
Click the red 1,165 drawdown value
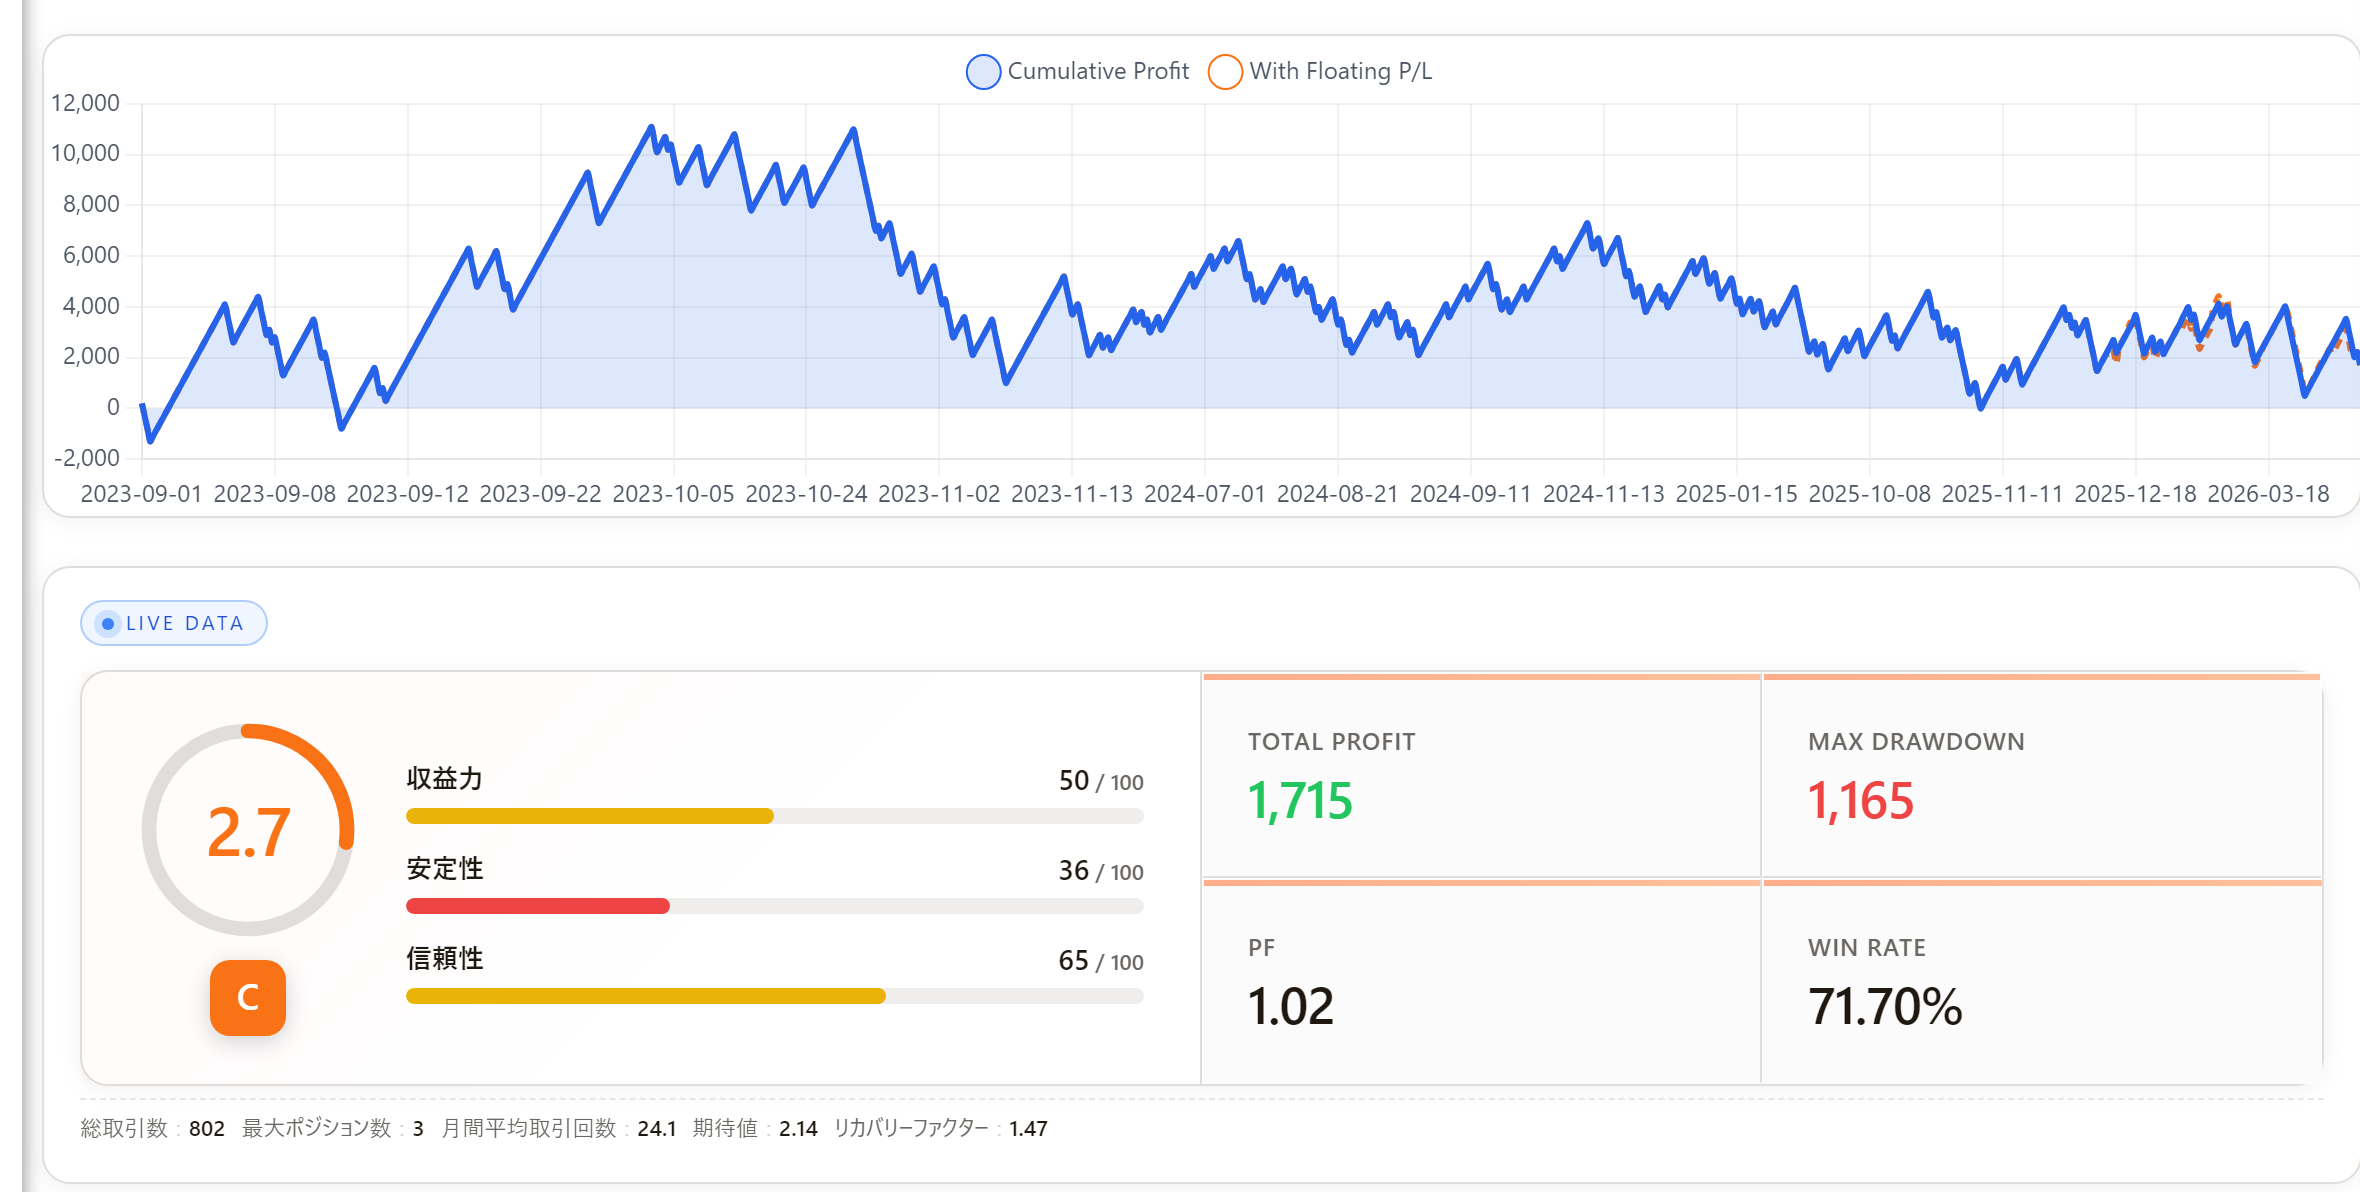[1861, 801]
